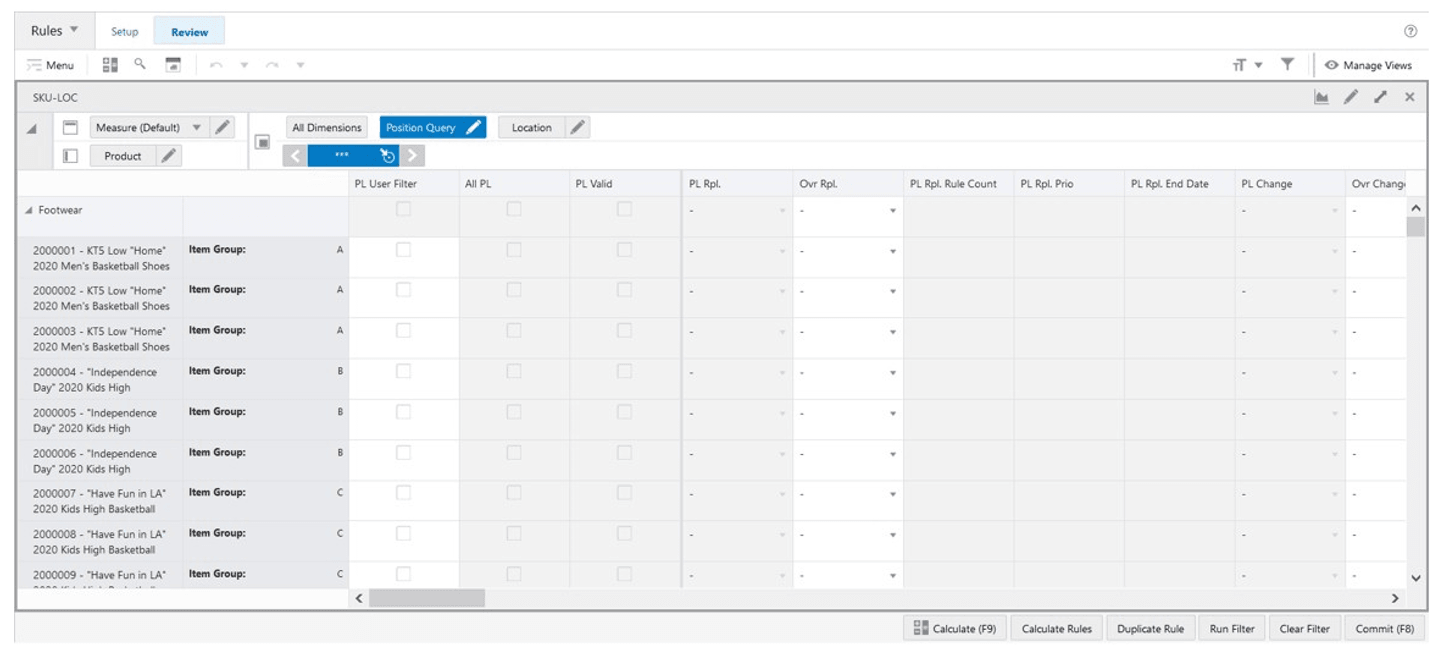Click the row axis layout icon
Screen dimensions: 1435x652
pos(70,156)
